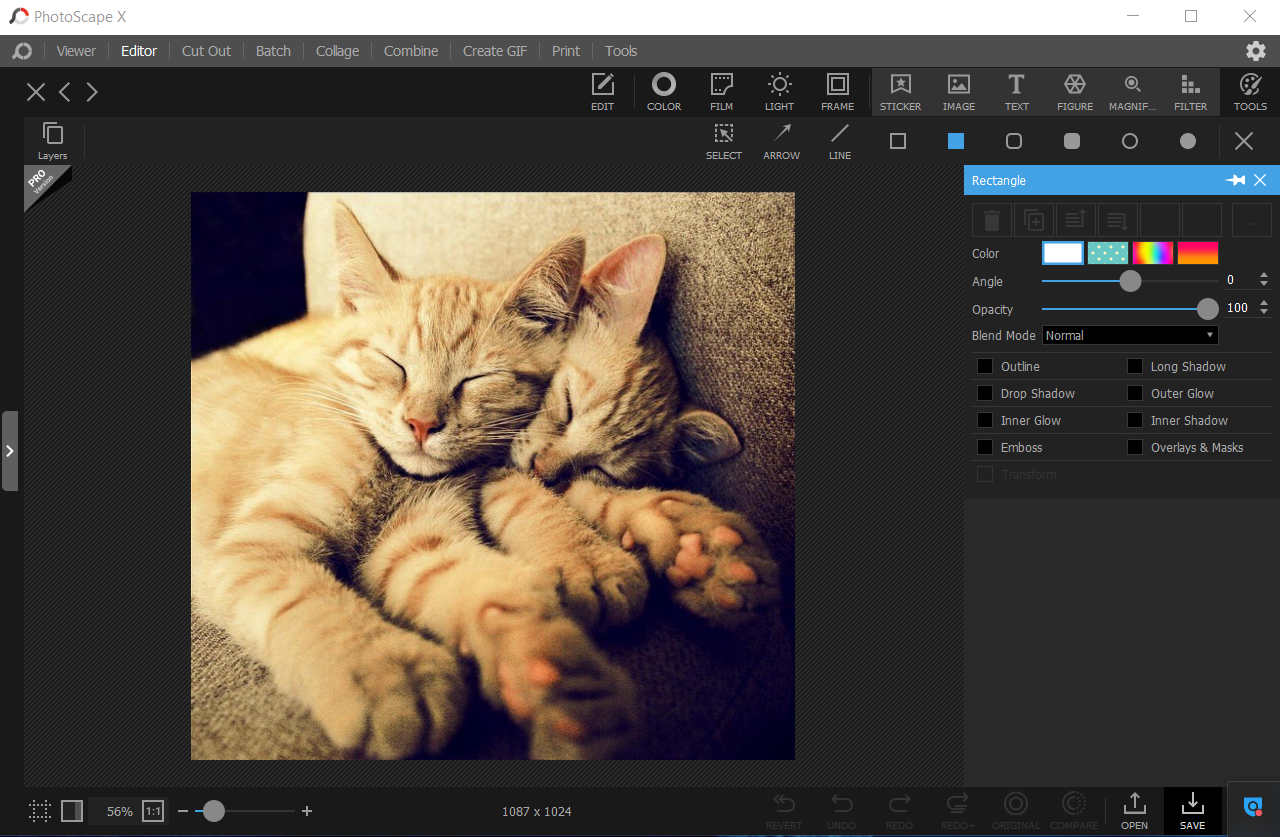Viewport: 1280px width, 837px height.
Task: Click the Light adjustment icon
Action: point(779,91)
